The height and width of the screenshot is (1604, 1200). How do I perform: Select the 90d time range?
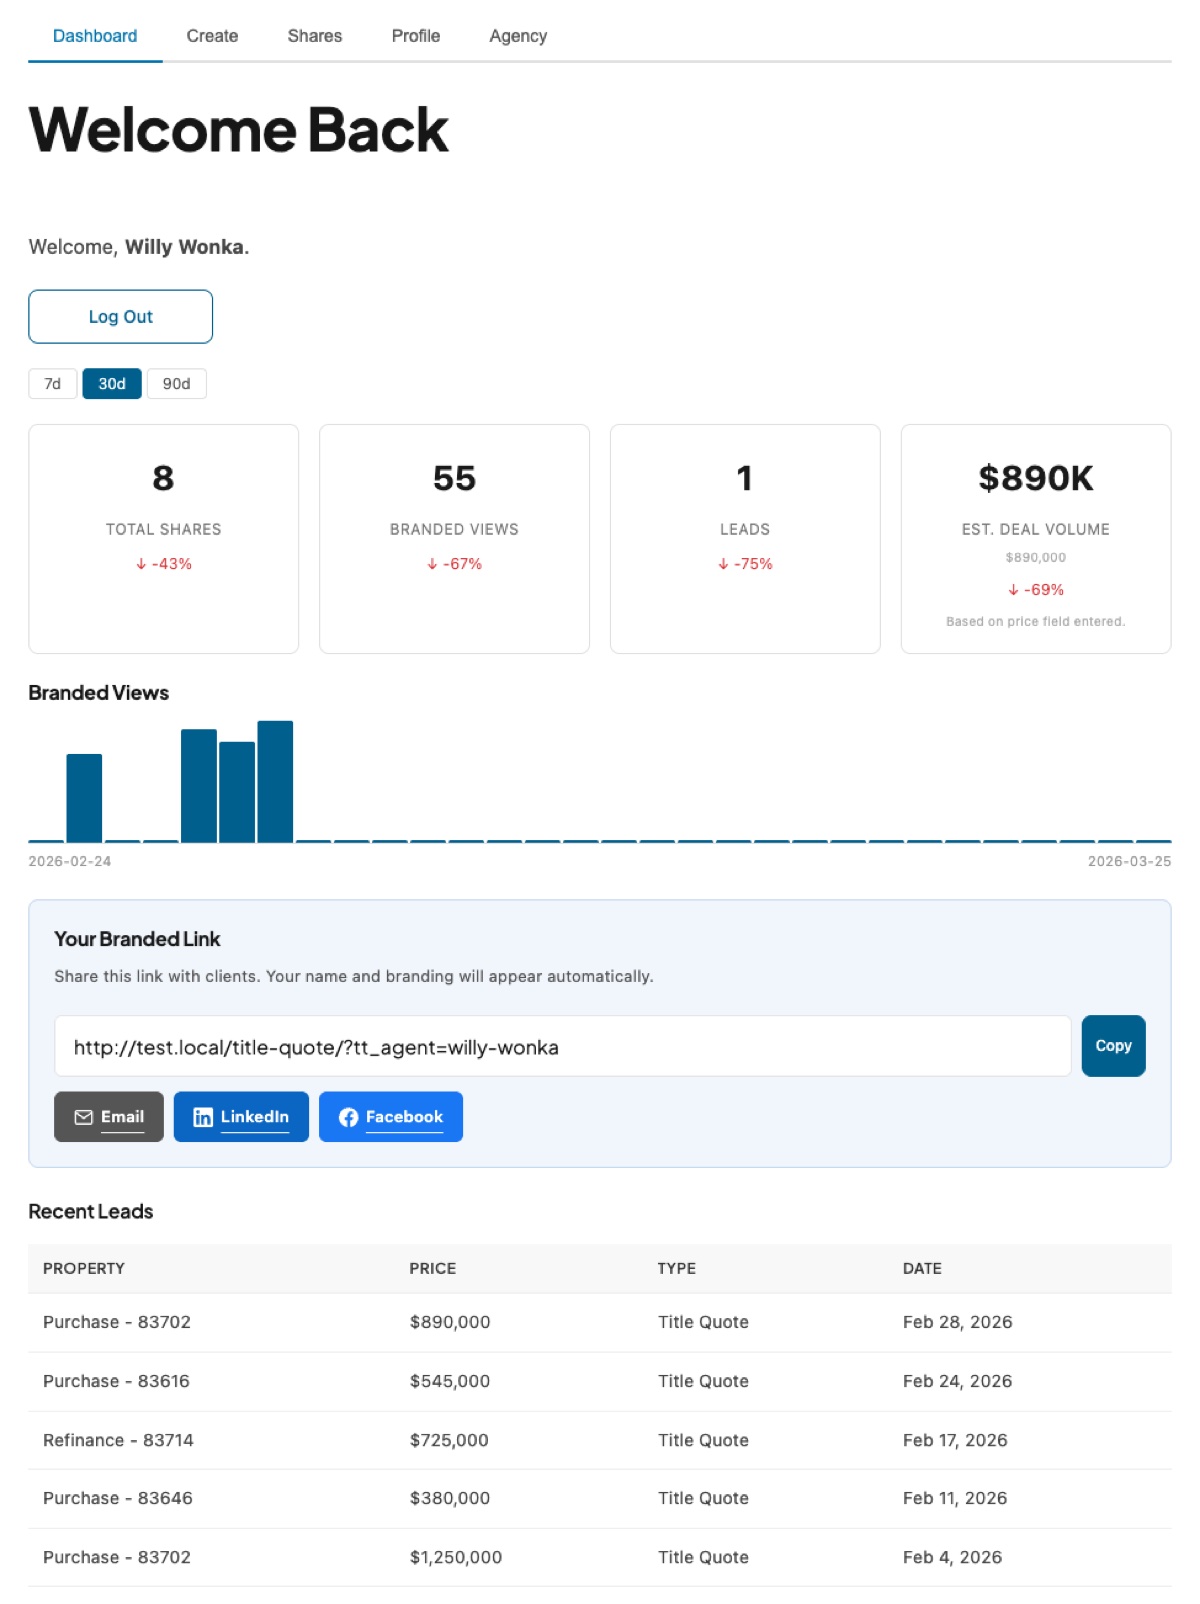pos(176,384)
